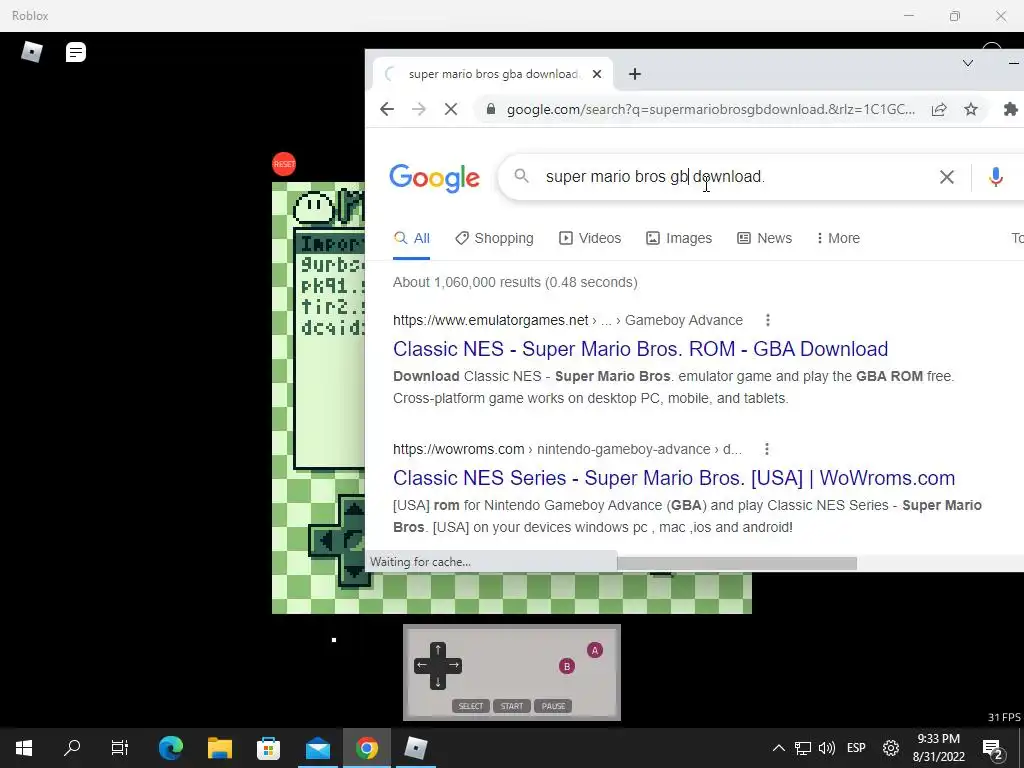The width and height of the screenshot is (1024, 768).
Task: Open Task View from the taskbar
Action: tap(120, 748)
